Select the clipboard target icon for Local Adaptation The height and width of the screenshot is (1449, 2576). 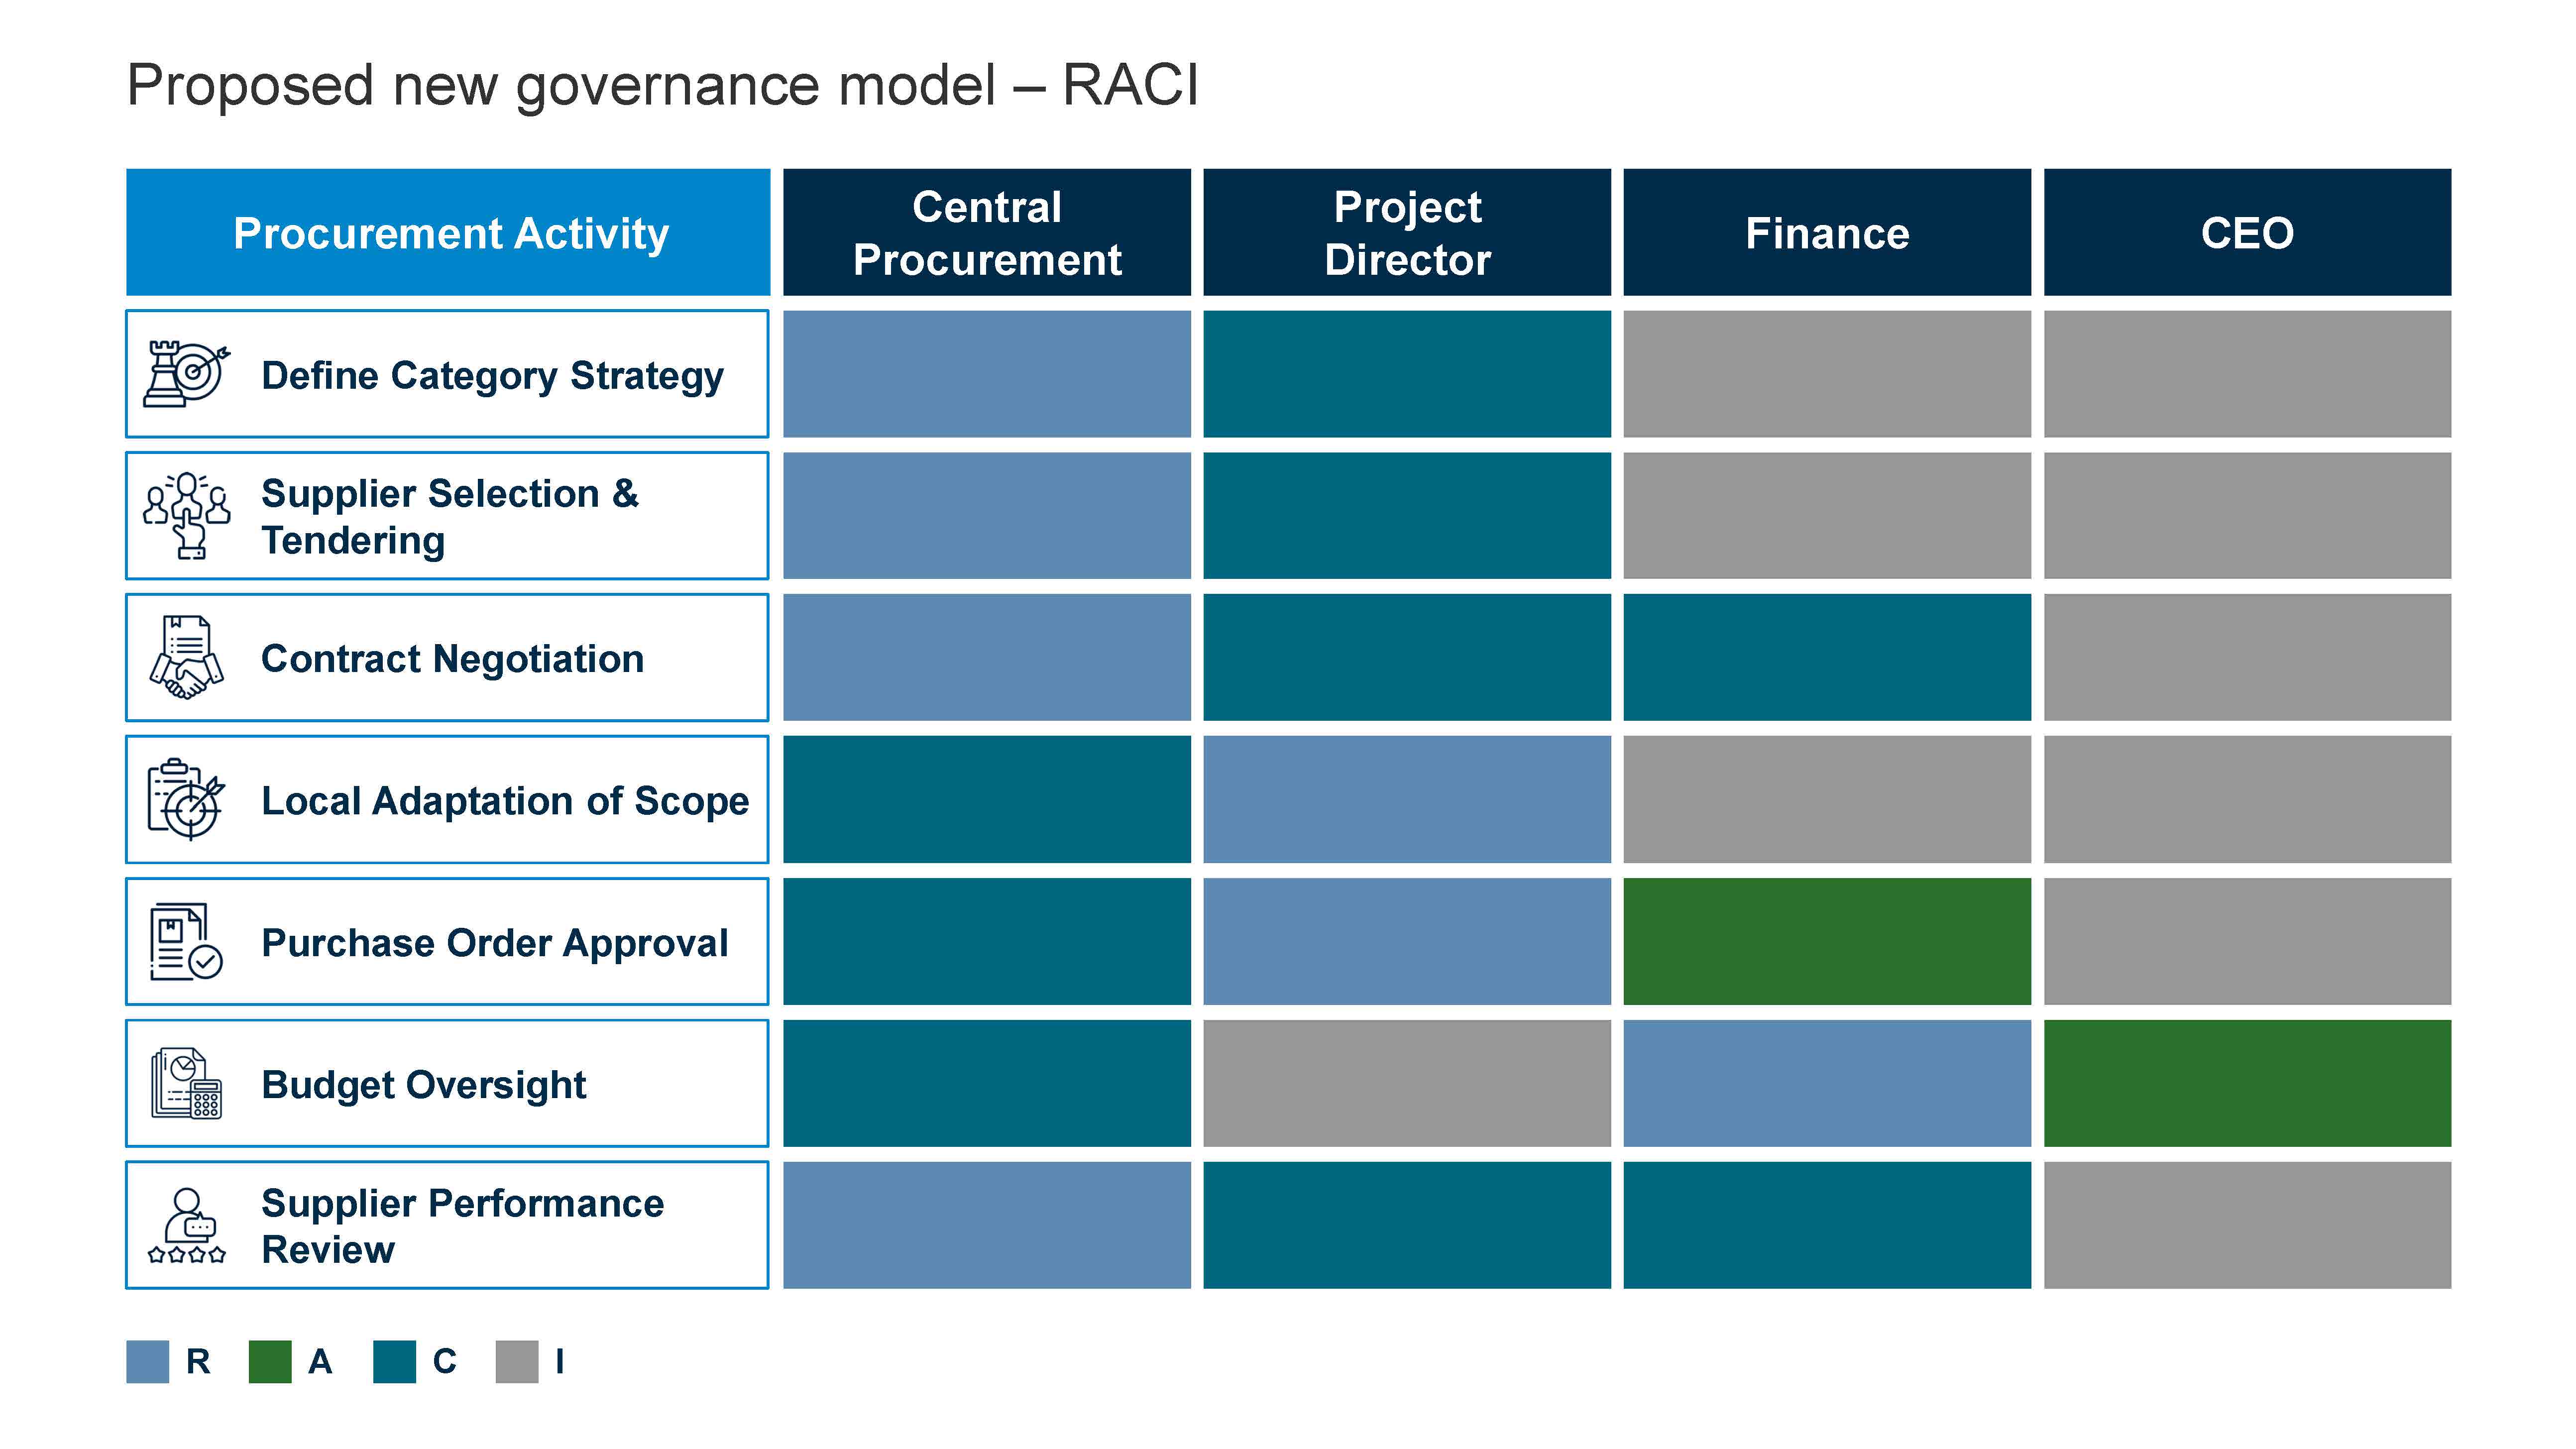click(186, 799)
